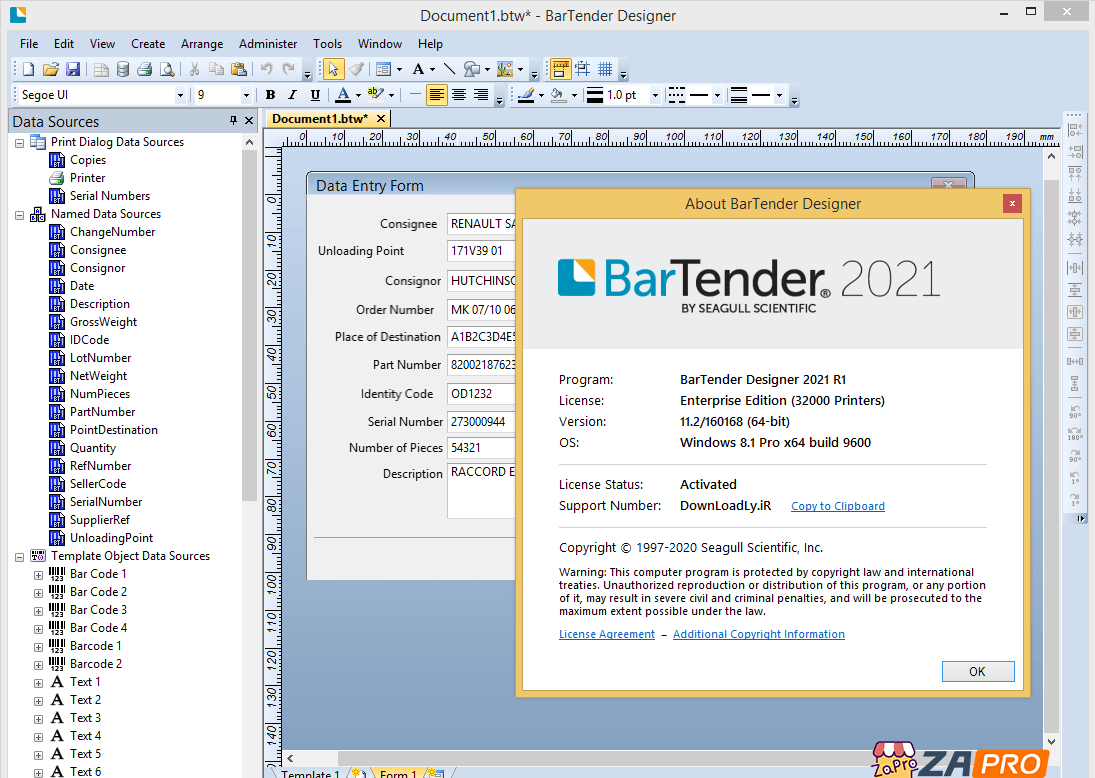Open Print Preview magnifier icon
Screen dimensions: 1095x778
tap(167, 69)
